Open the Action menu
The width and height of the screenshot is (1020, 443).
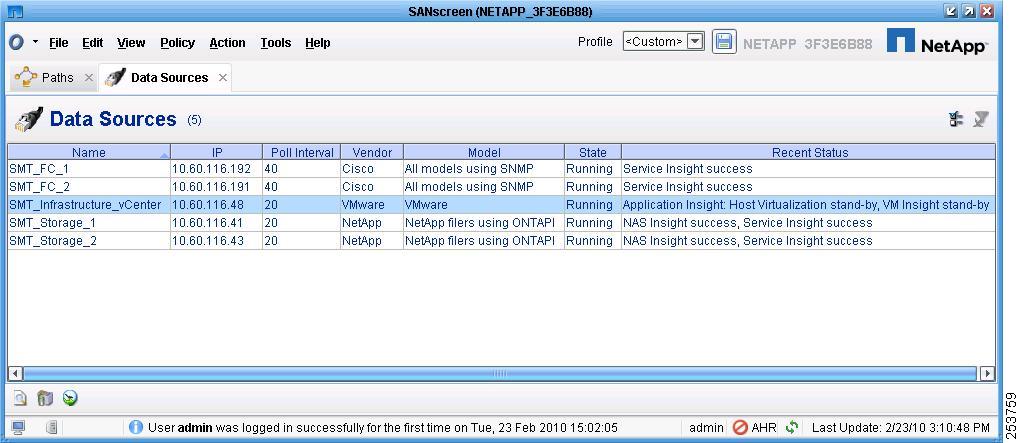[227, 43]
